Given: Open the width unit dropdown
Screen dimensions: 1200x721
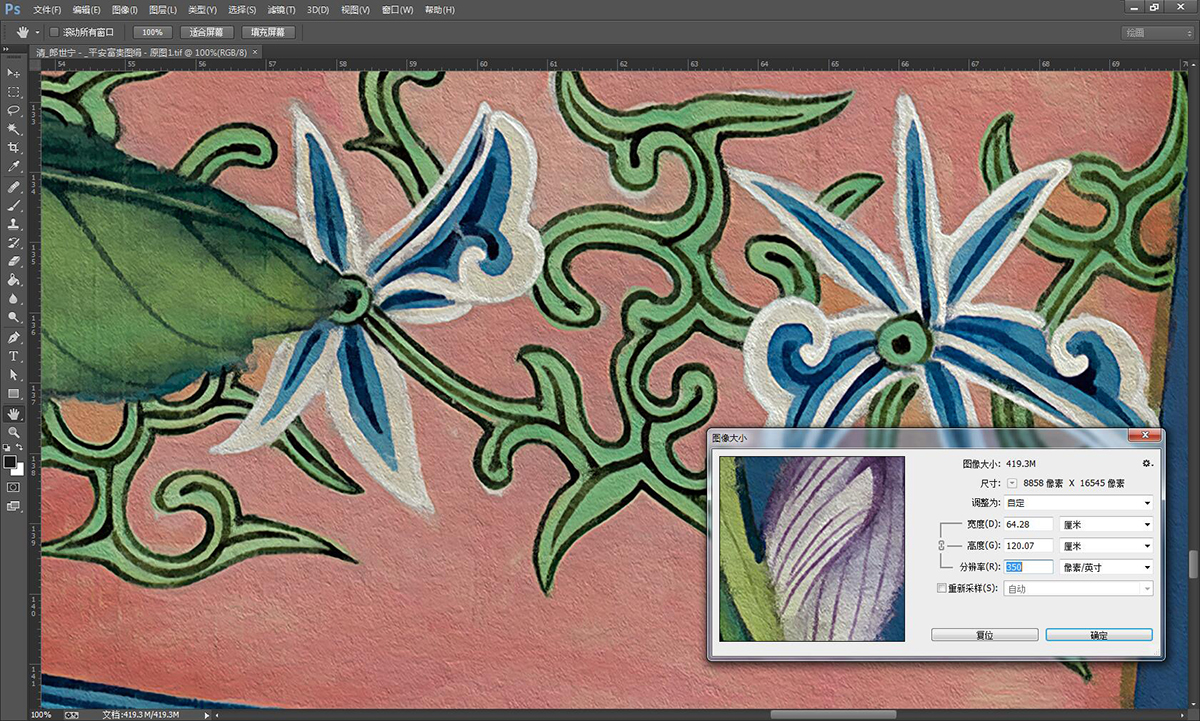Looking at the screenshot, I should tap(1106, 524).
